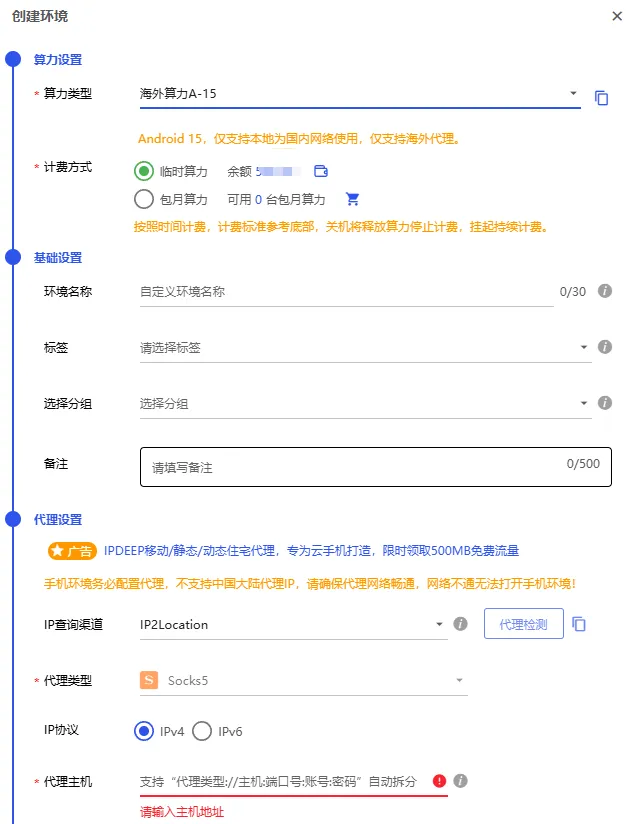This screenshot has height=824, width=636.
Task: Choose the IPv6 protocol radio button
Action: tap(202, 731)
